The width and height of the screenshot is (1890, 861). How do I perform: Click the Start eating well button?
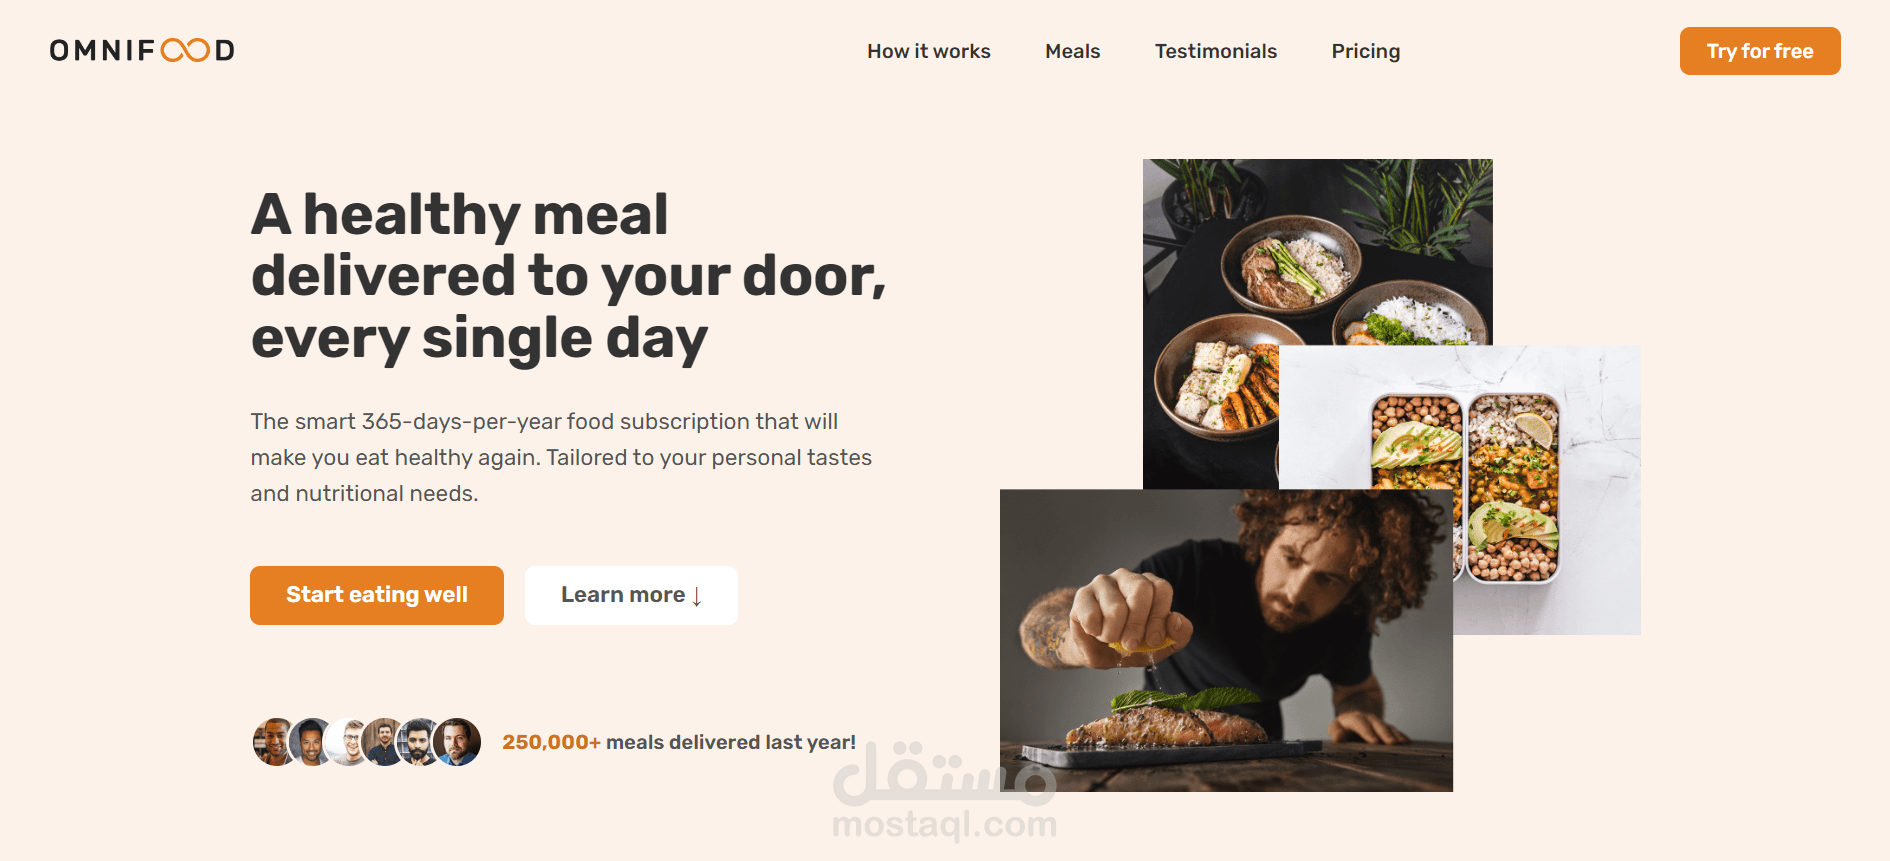click(x=377, y=595)
